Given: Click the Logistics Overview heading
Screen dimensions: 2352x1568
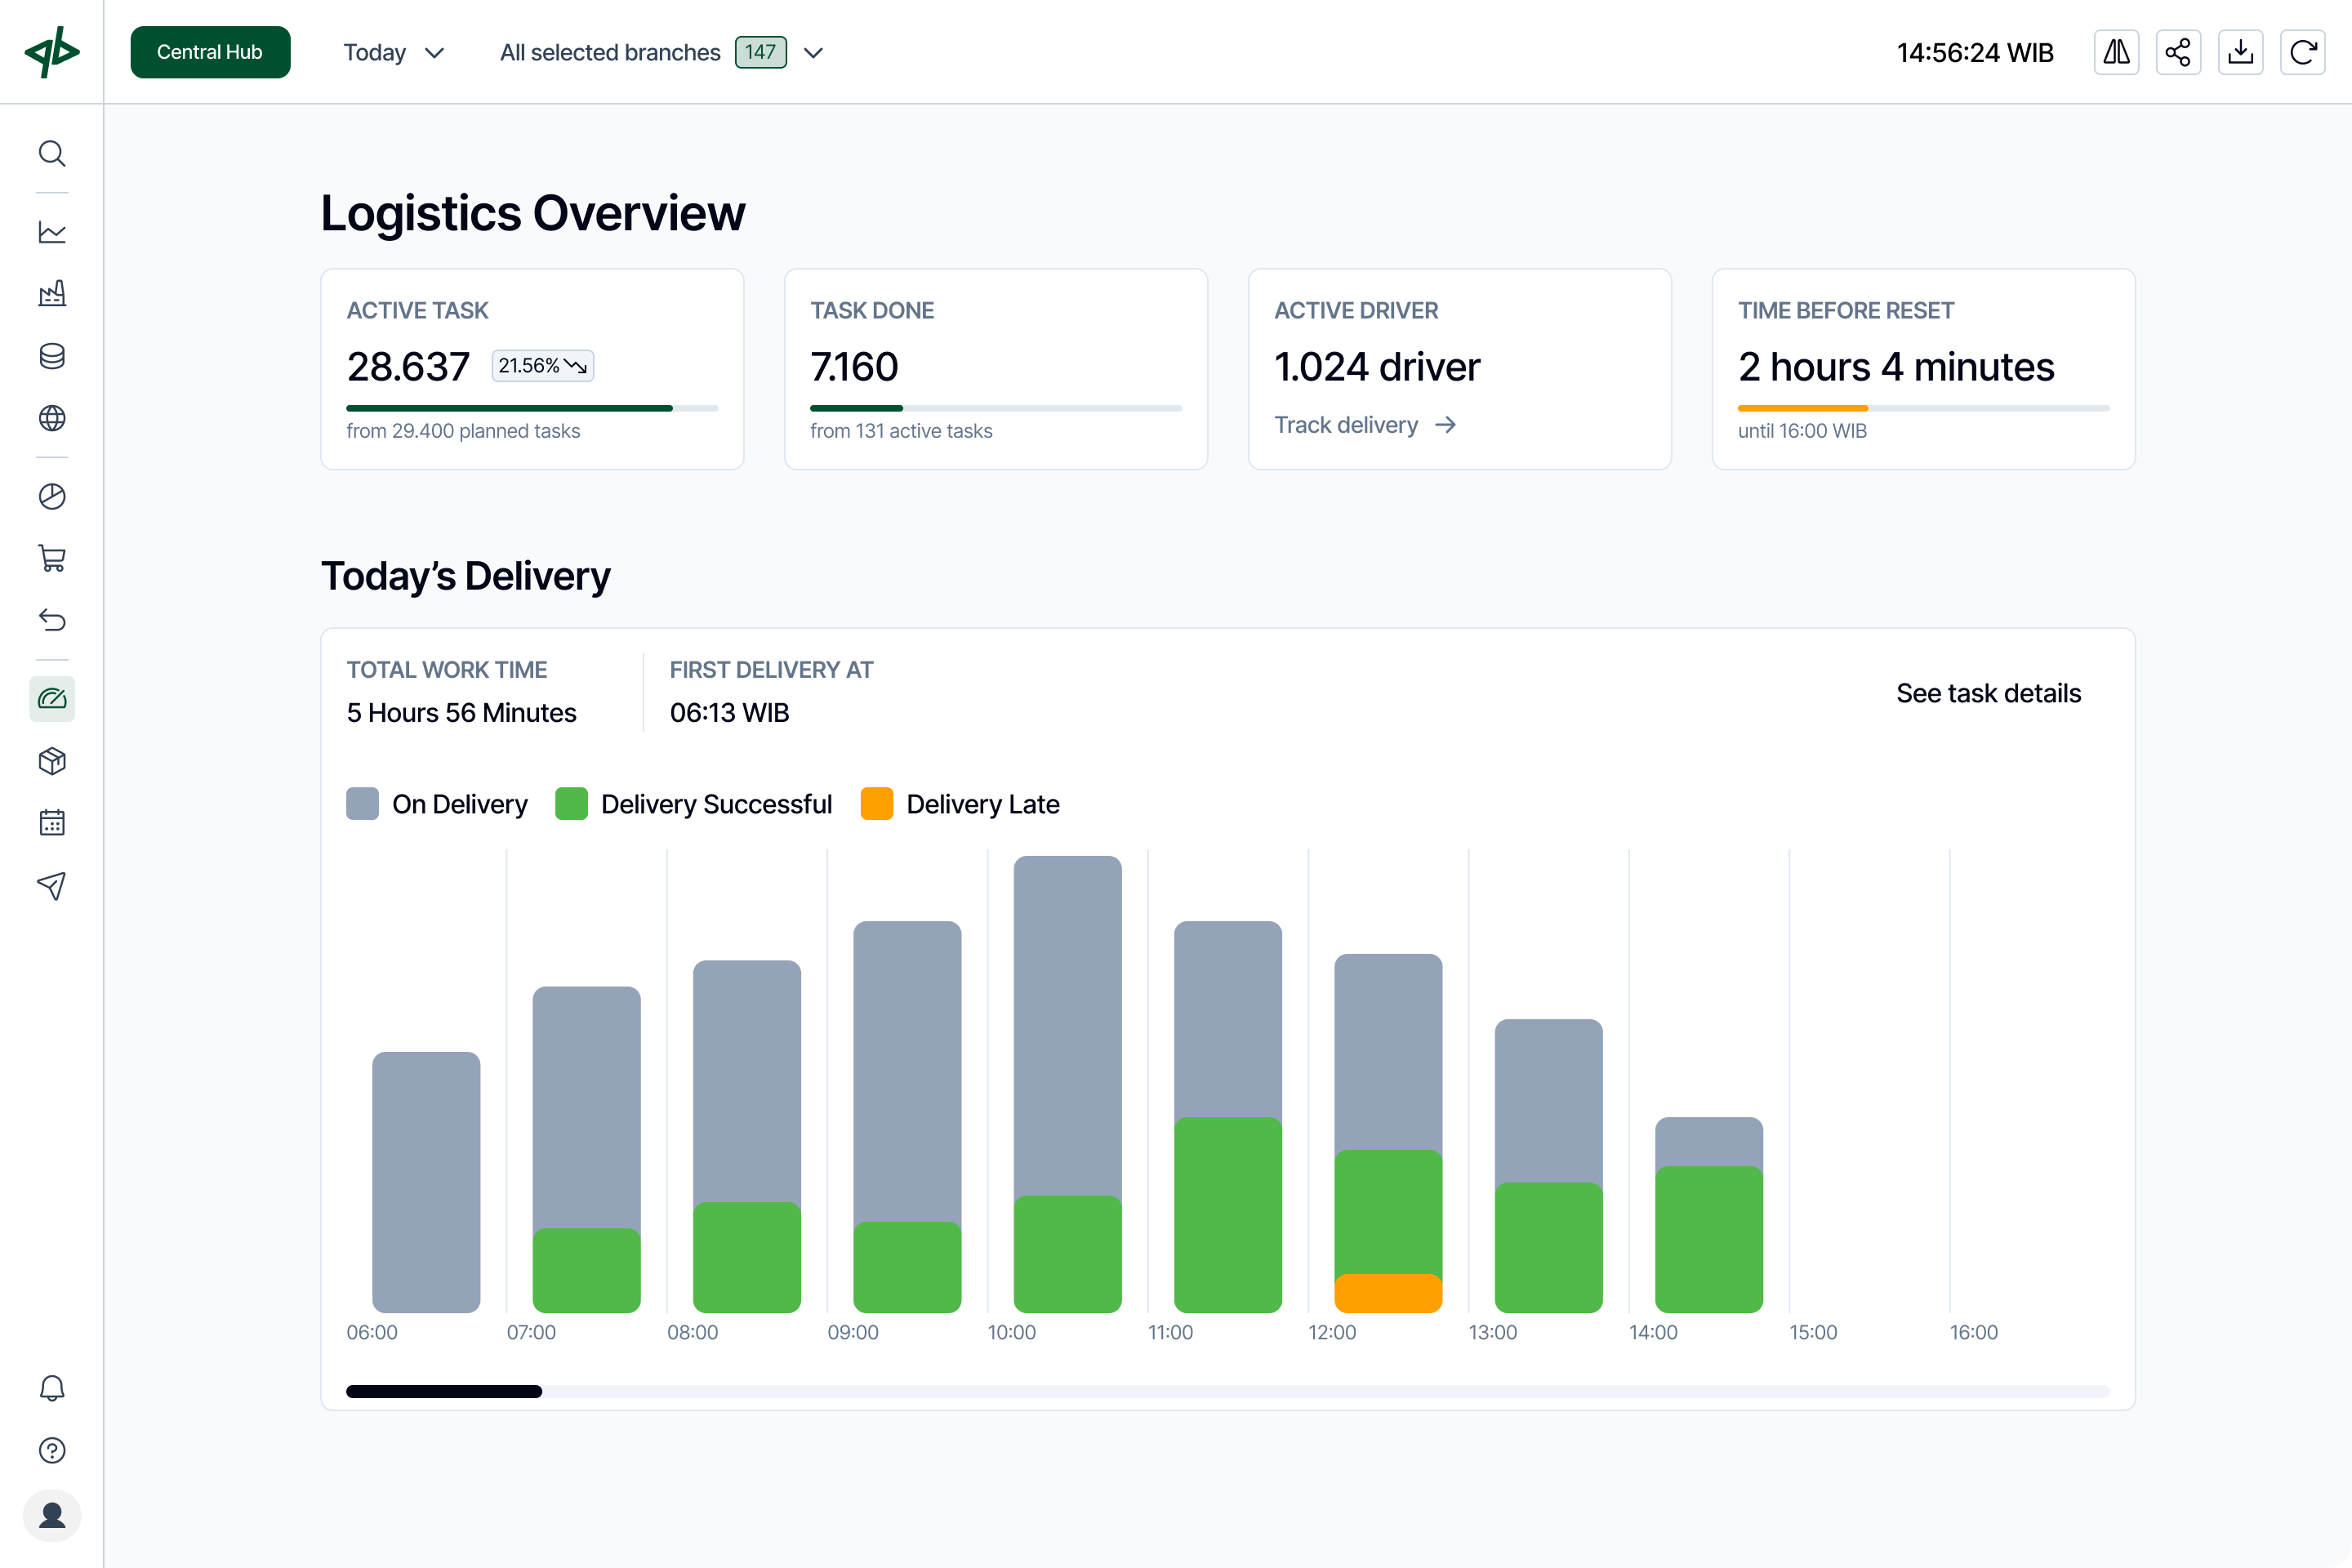Looking at the screenshot, I should (533, 212).
